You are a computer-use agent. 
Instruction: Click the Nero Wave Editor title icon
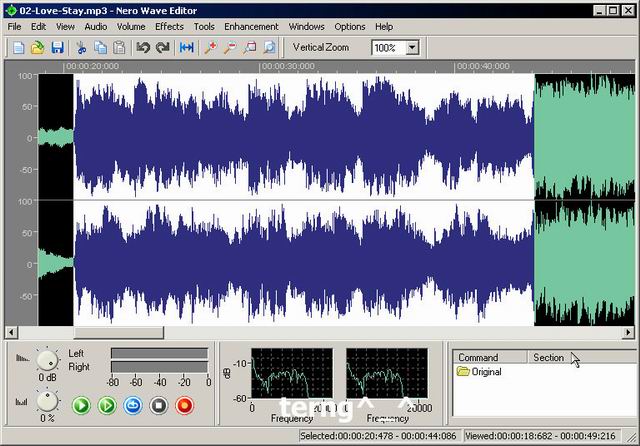coord(11,11)
